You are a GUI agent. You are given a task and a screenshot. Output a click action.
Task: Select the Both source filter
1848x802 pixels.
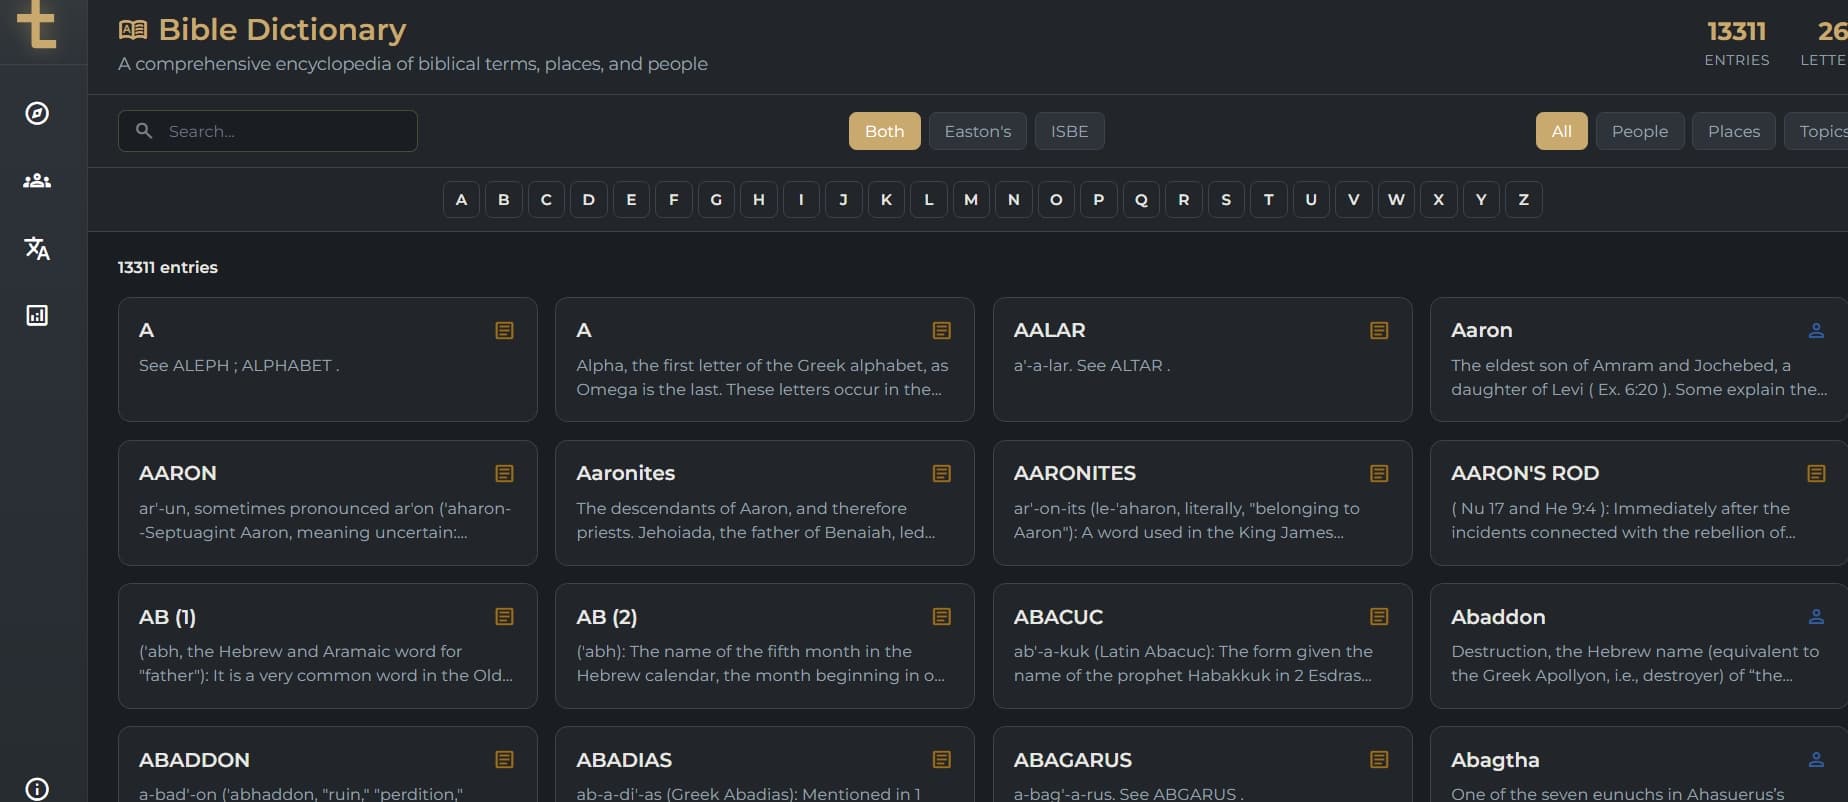884,131
